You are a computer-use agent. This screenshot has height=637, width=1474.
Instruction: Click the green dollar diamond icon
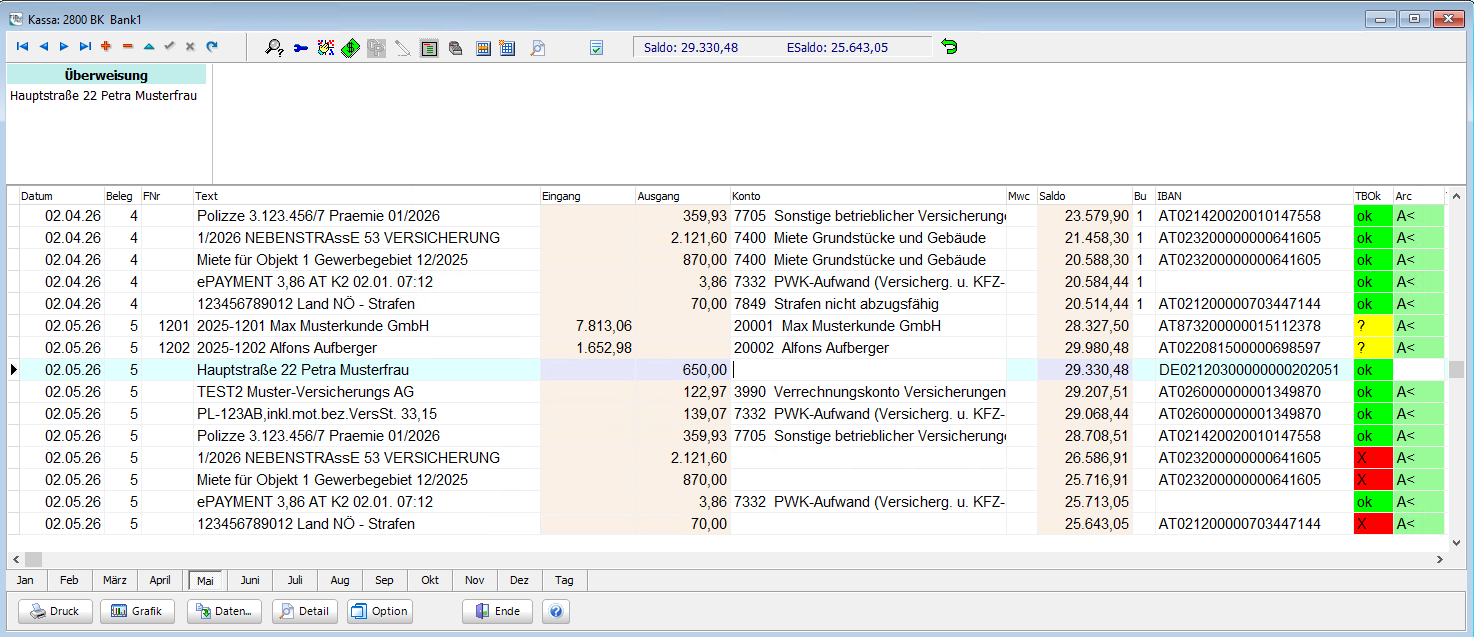click(351, 47)
